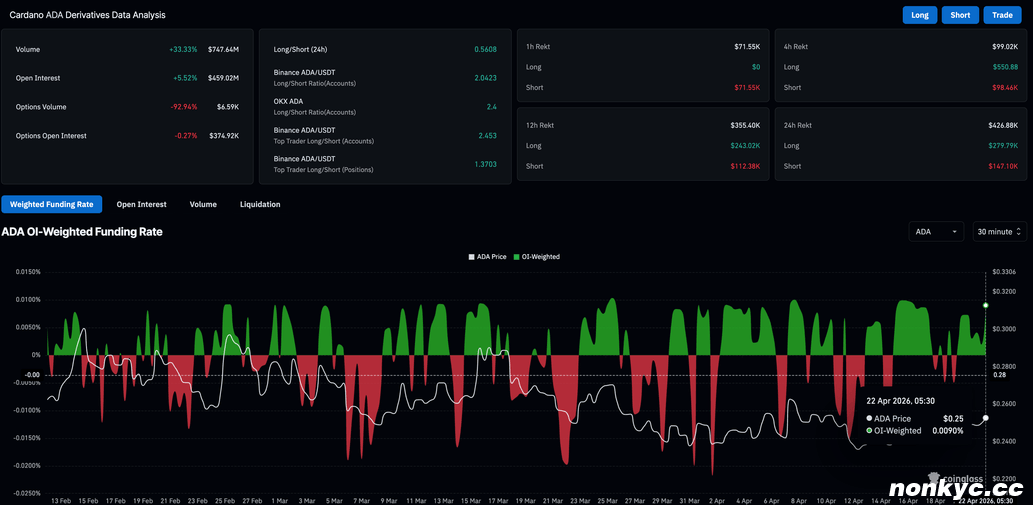Click the nonkyc.cc watermark text
Image resolution: width=1033 pixels, height=505 pixels.
960,490
